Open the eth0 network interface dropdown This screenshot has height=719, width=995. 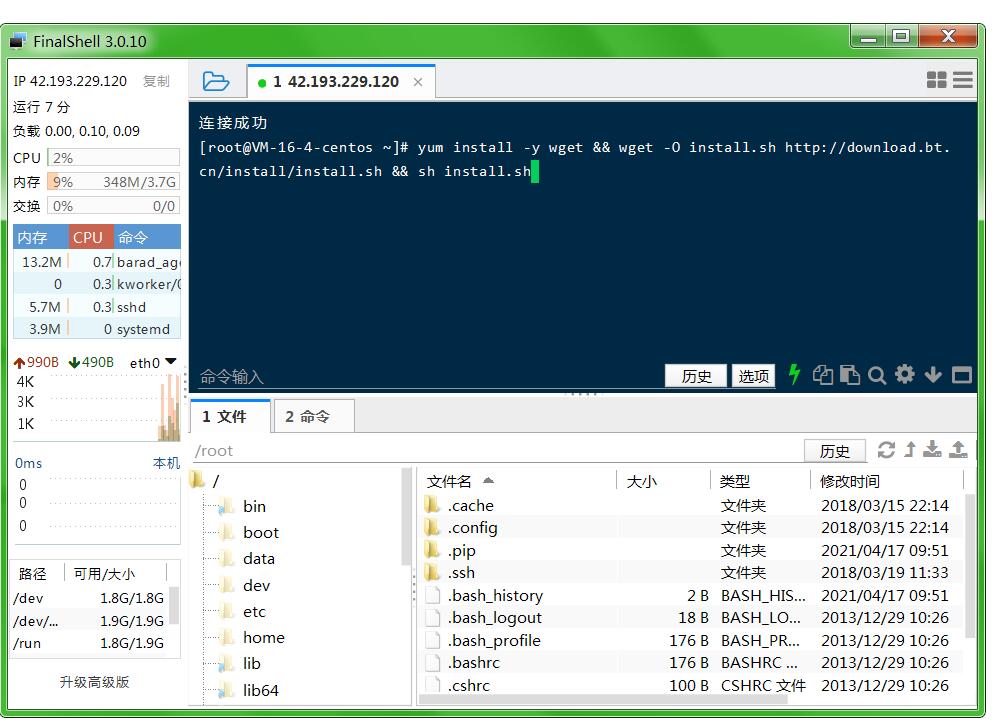coord(171,362)
